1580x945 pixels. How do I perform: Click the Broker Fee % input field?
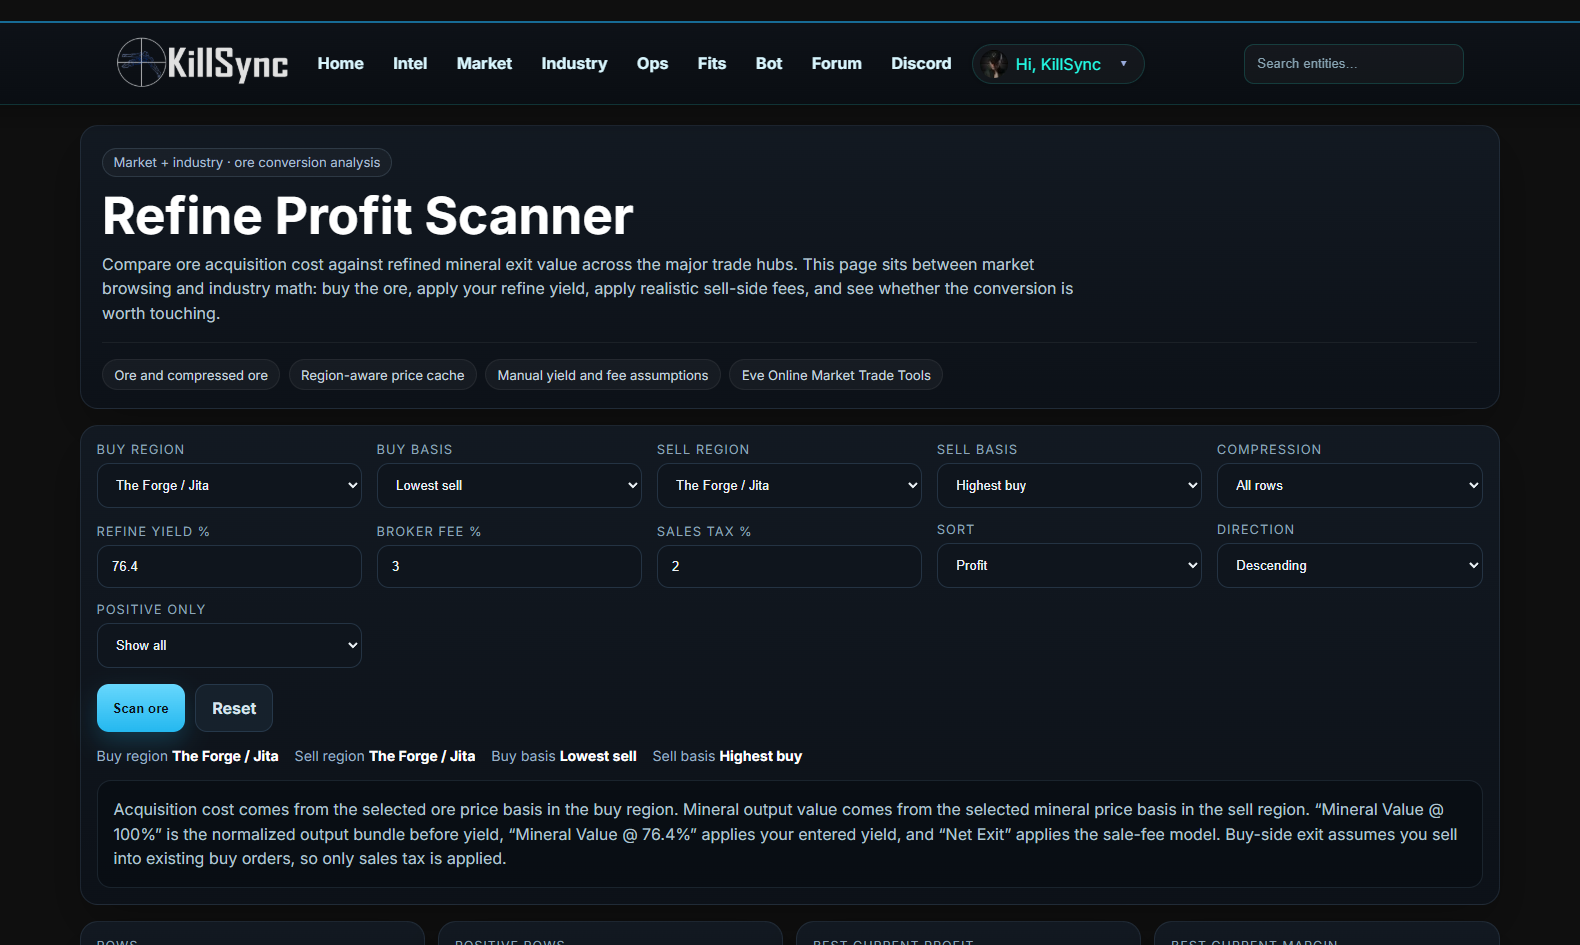[x=509, y=566]
